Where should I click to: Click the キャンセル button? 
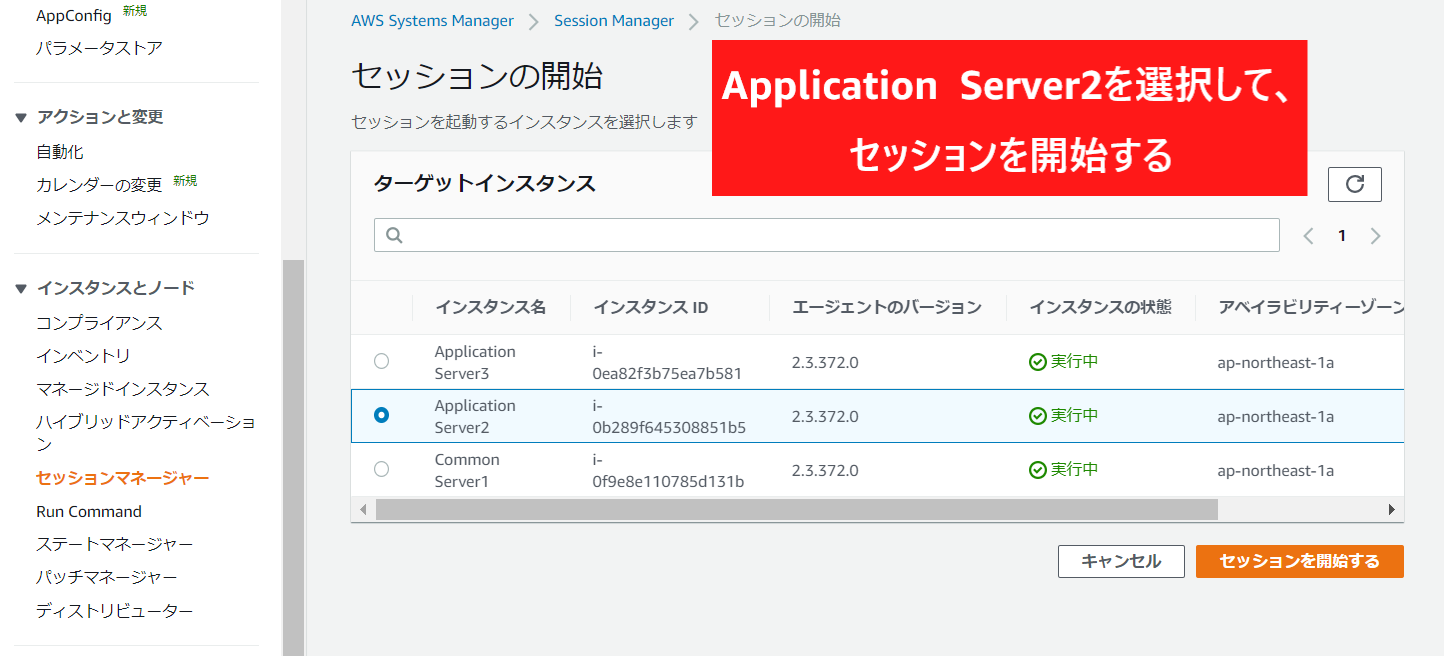pyautogui.click(x=1120, y=561)
